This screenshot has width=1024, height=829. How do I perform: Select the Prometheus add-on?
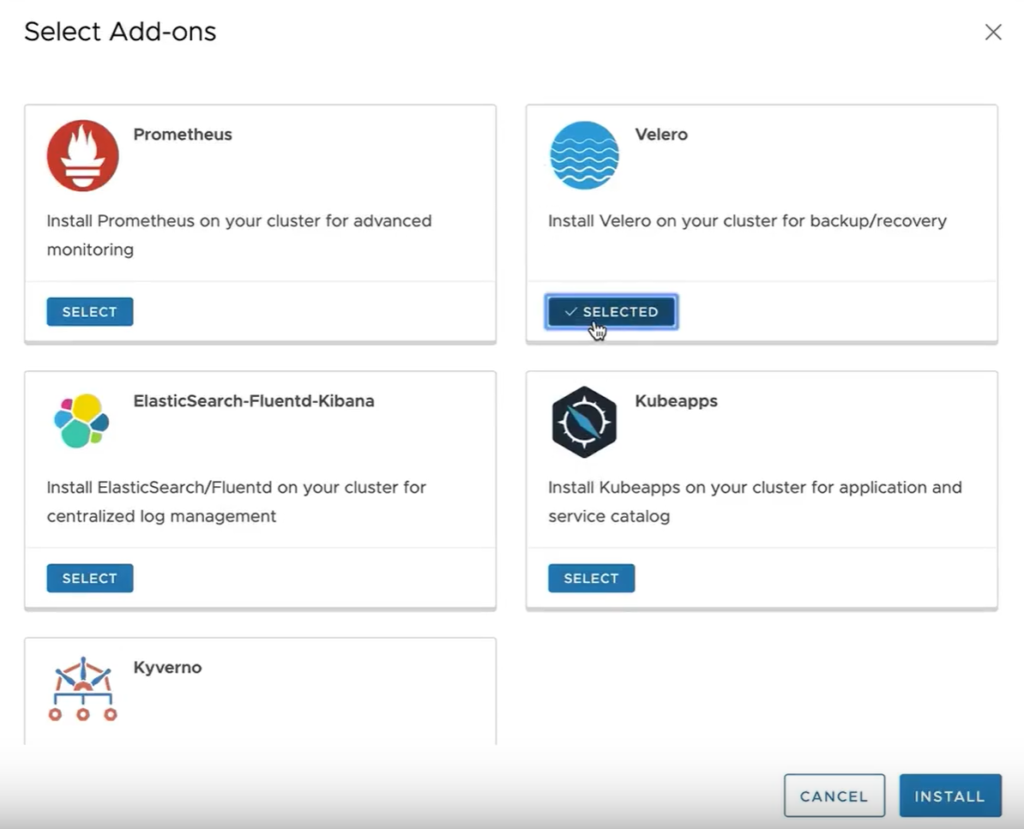coord(89,312)
